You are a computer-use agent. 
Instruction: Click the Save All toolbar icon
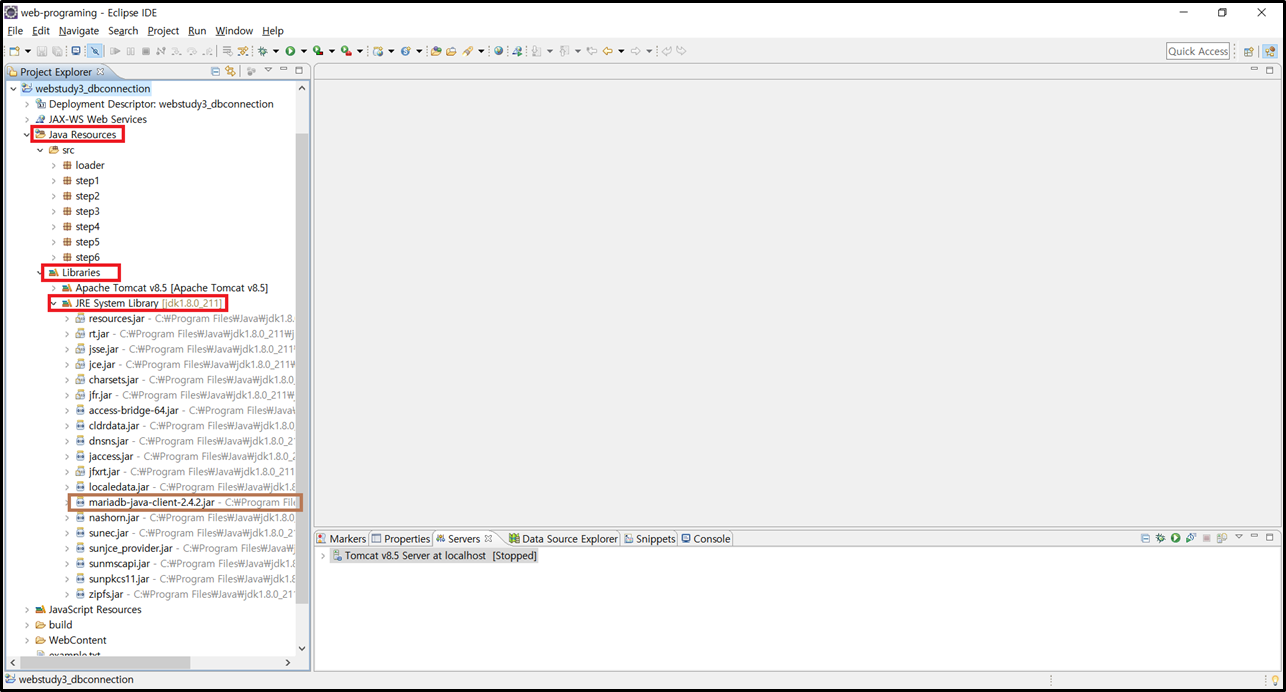click(x=58, y=51)
